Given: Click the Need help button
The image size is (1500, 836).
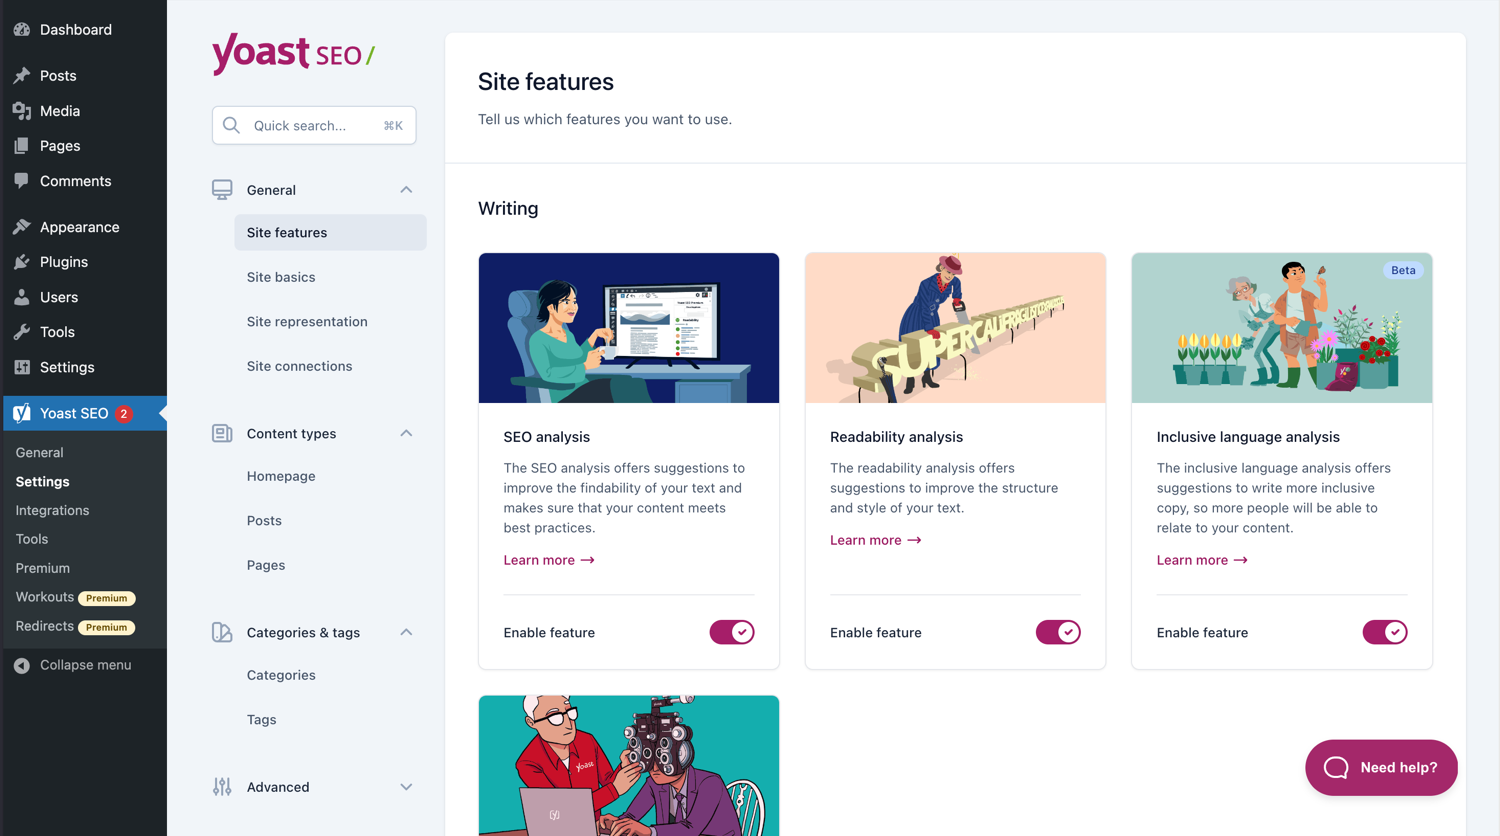Looking at the screenshot, I should tap(1381, 767).
